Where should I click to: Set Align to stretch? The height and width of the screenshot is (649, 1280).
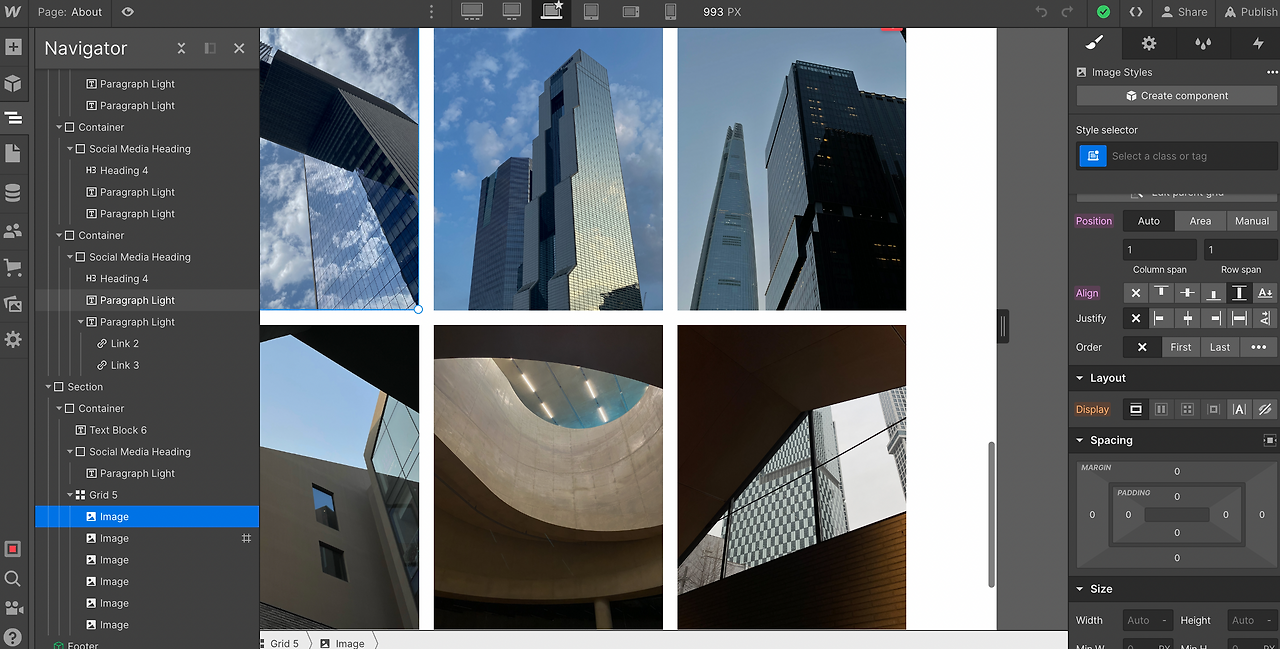point(1239,293)
